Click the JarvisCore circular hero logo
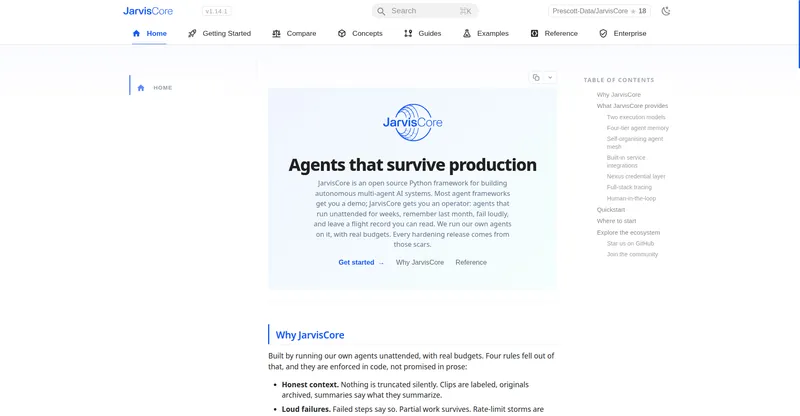The width and height of the screenshot is (800, 416). point(413,123)
